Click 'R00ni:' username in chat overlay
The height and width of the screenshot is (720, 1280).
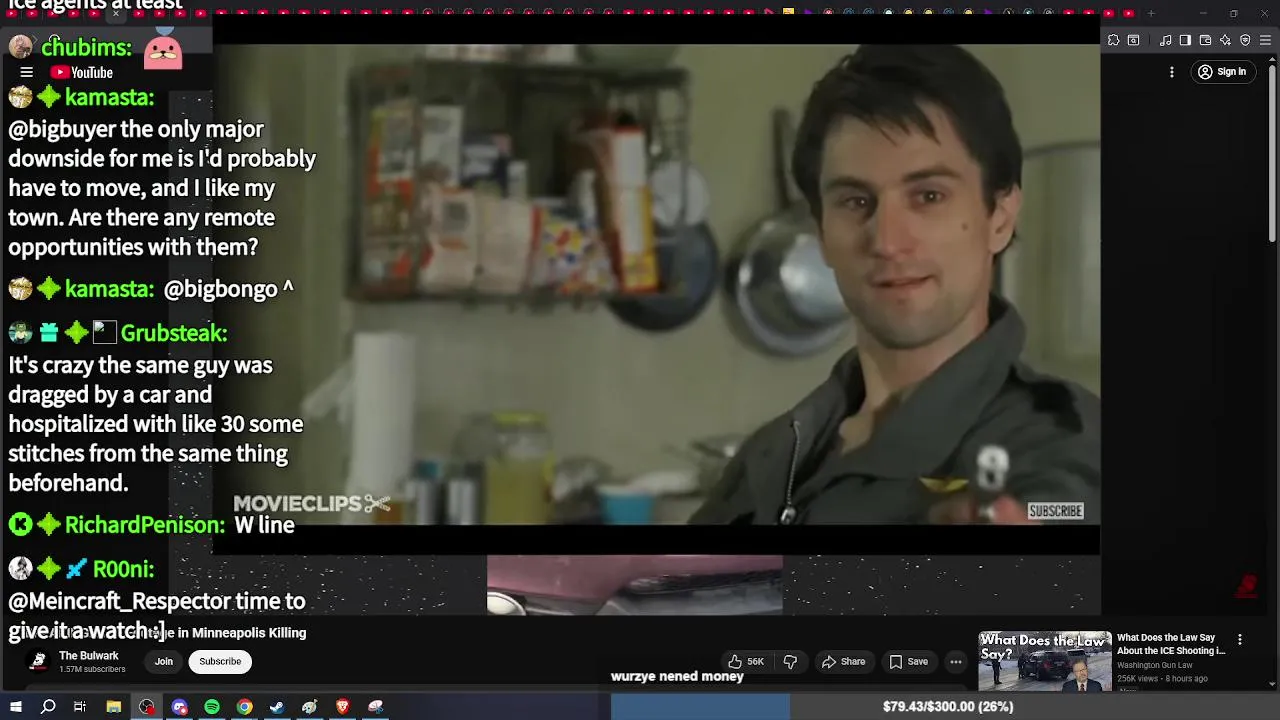coord(124,569)
